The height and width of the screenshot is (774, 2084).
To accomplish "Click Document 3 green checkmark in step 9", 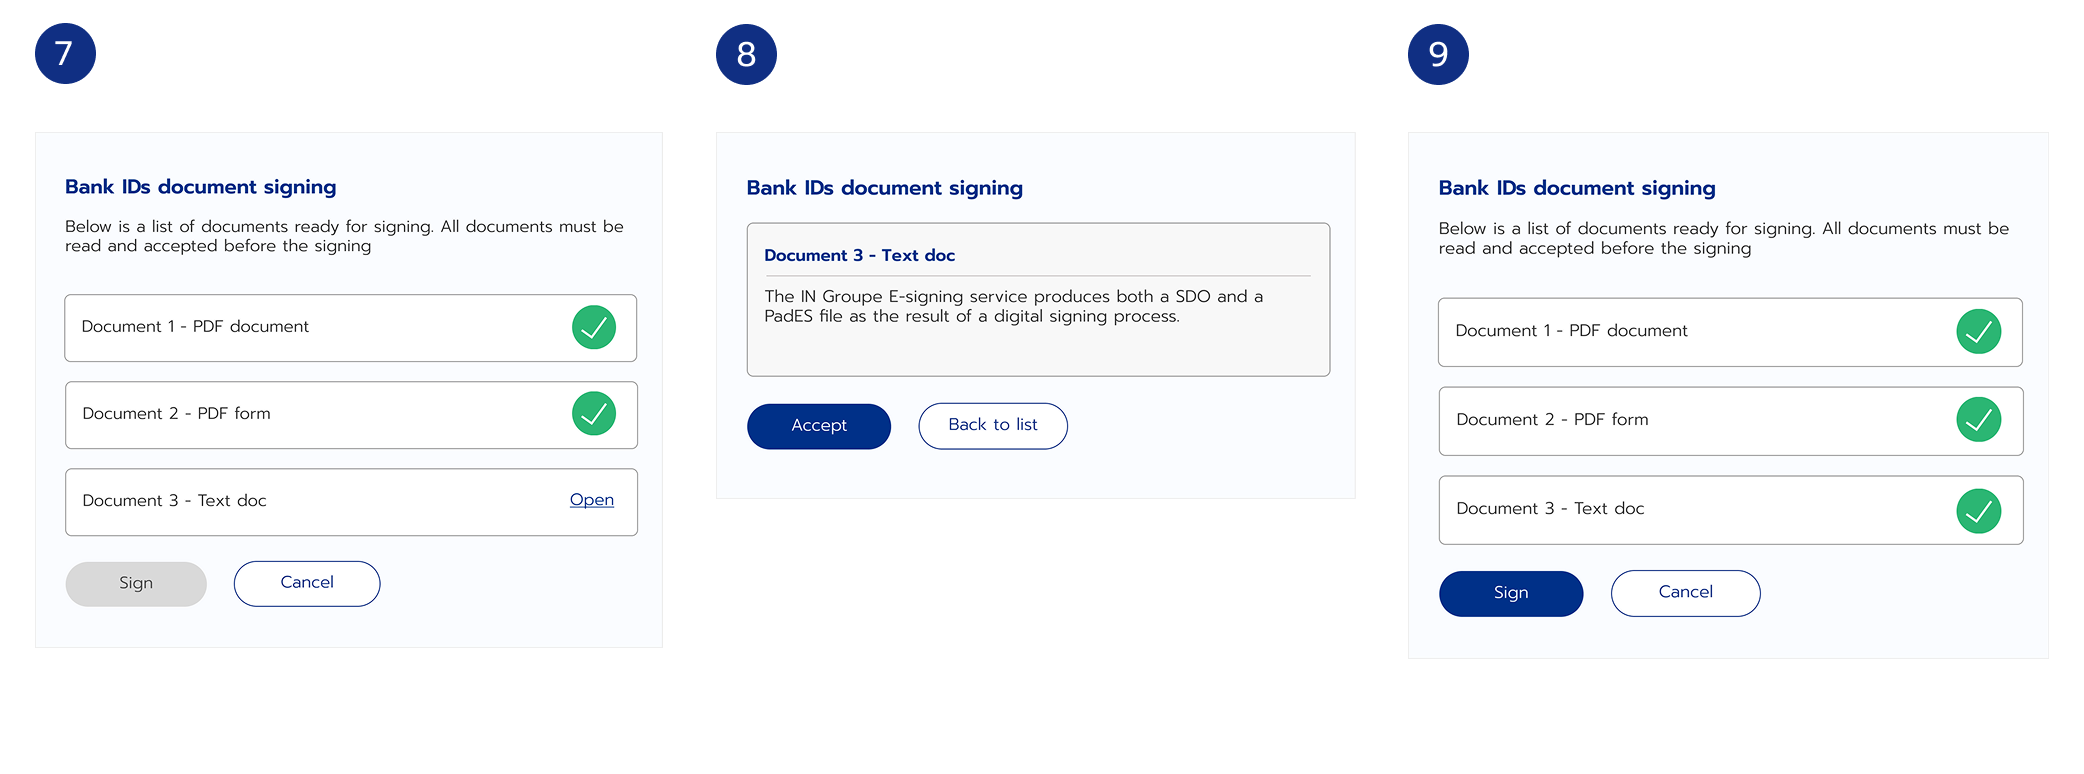I will coord(1978,511).
